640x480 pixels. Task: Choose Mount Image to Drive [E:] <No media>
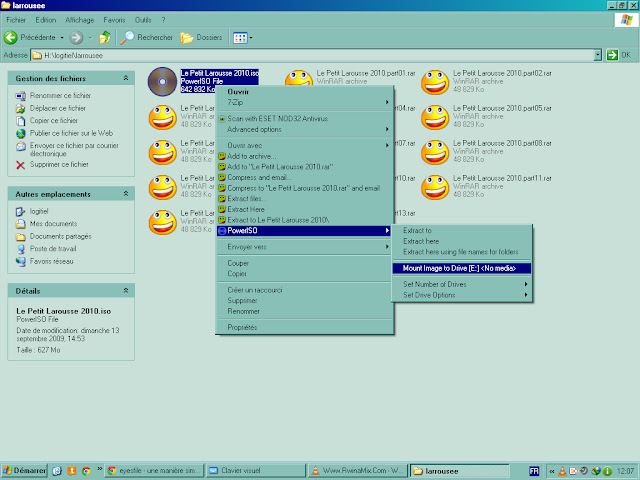[x=462, y=268]
